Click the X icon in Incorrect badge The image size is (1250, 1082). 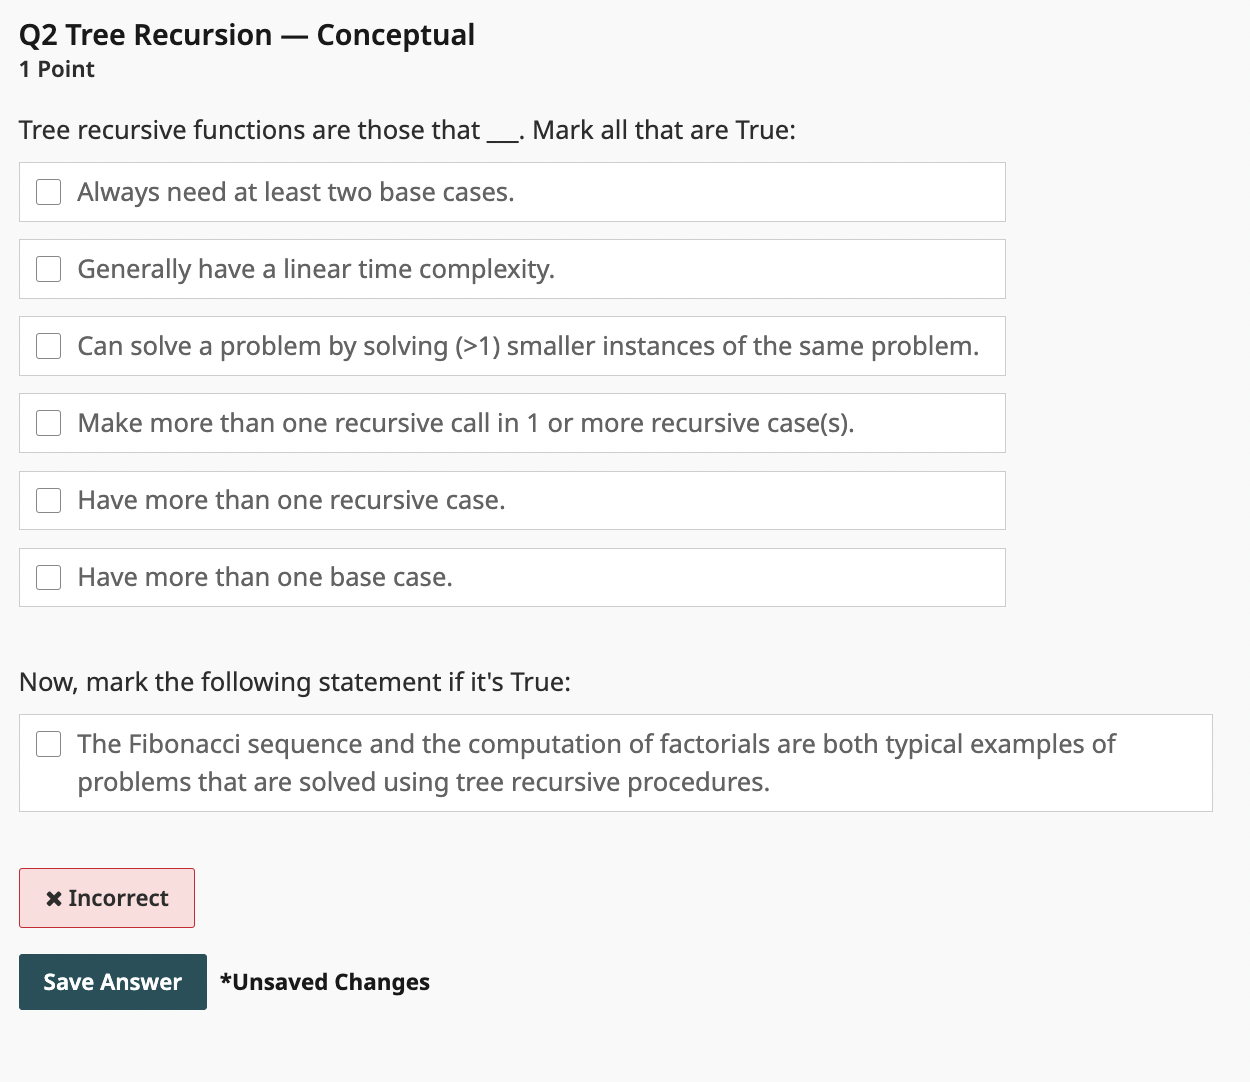[54, 899]
